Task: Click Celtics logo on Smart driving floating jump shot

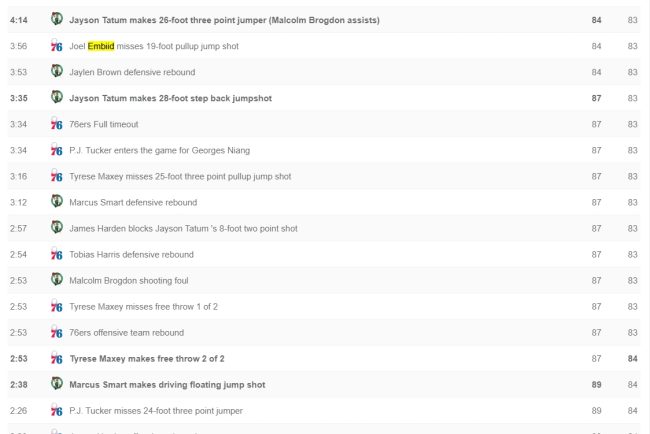Action: point(56,384)
